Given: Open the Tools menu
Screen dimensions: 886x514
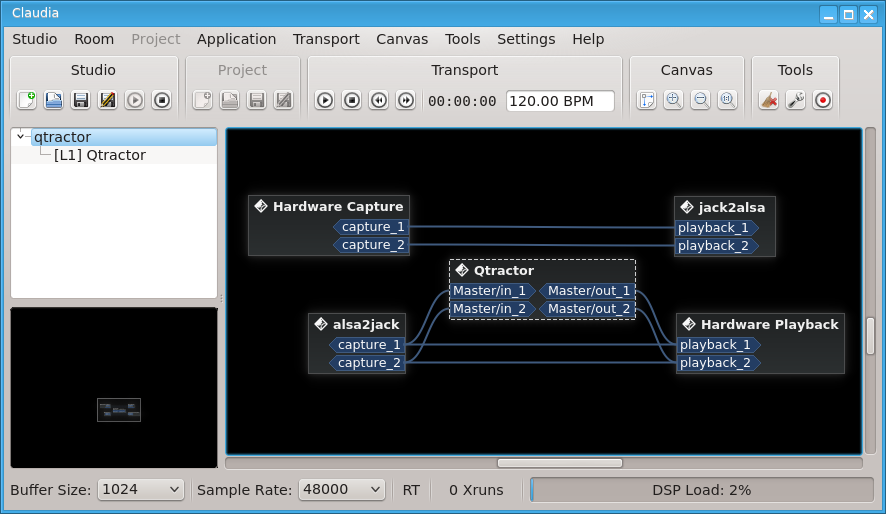Looking at the screenshot, I should [x=462, y=39].
